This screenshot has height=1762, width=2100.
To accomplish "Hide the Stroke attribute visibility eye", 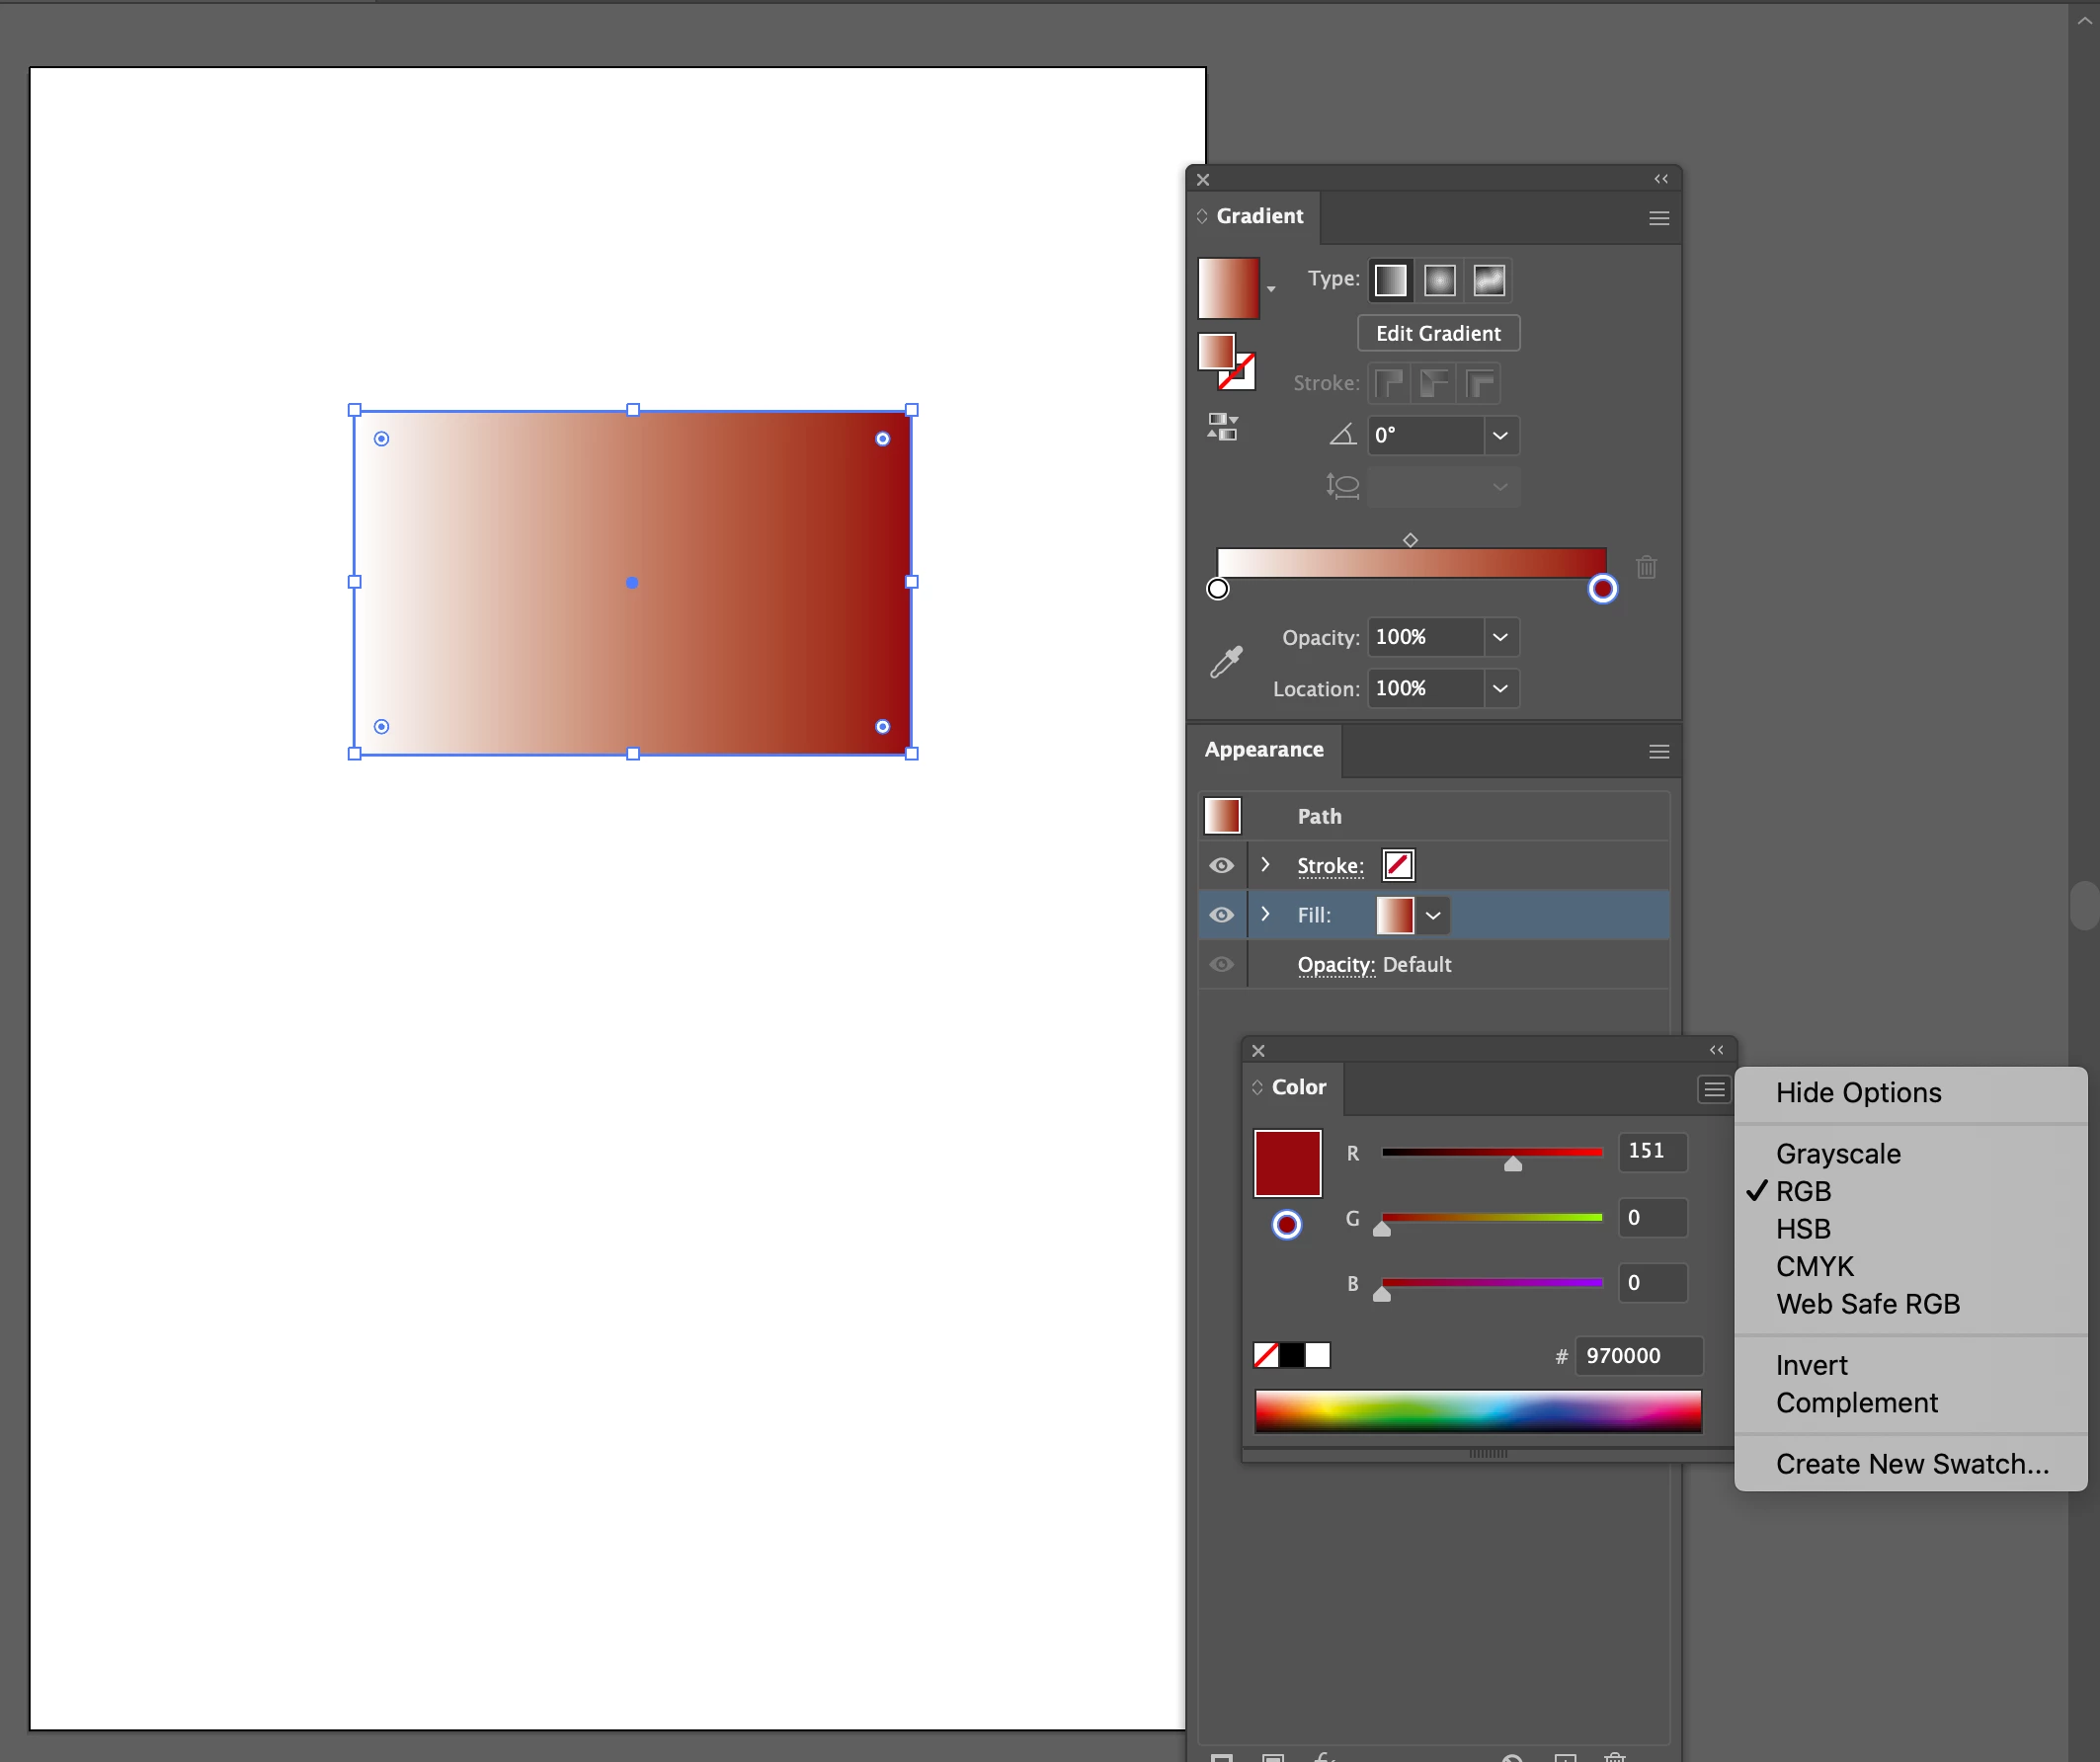I will point(1221,866).
